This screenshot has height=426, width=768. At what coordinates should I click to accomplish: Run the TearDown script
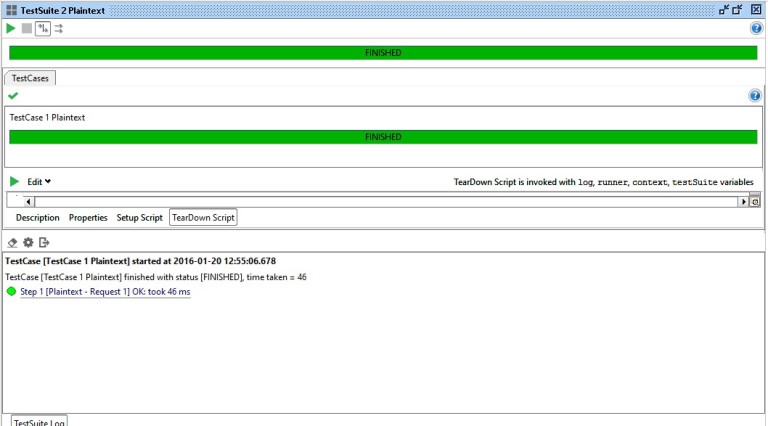pos(14,182)
